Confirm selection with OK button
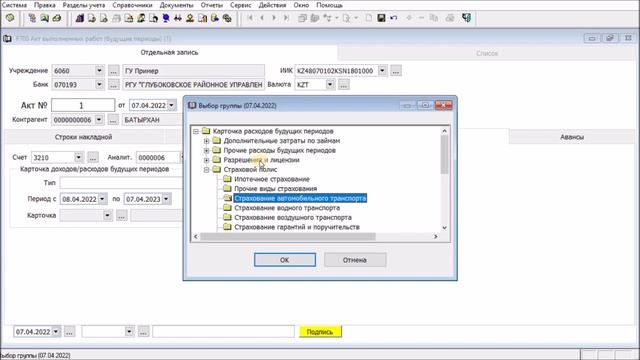The width and height of the screenshot is (640, 360). pos(284,260)
